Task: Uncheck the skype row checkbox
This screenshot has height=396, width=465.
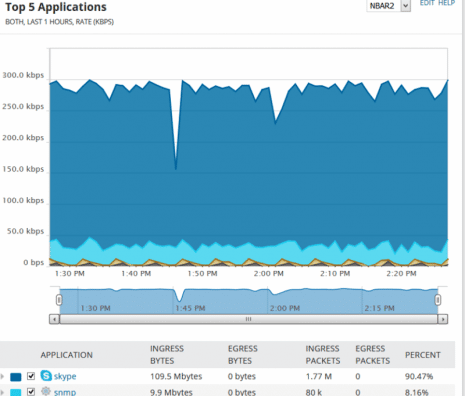Action: 31,376
